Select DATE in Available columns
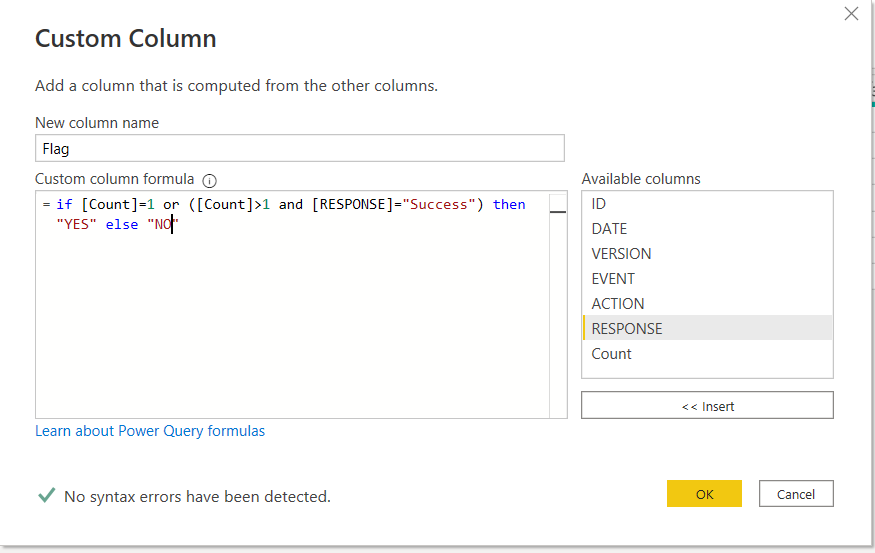 point(707,229)
